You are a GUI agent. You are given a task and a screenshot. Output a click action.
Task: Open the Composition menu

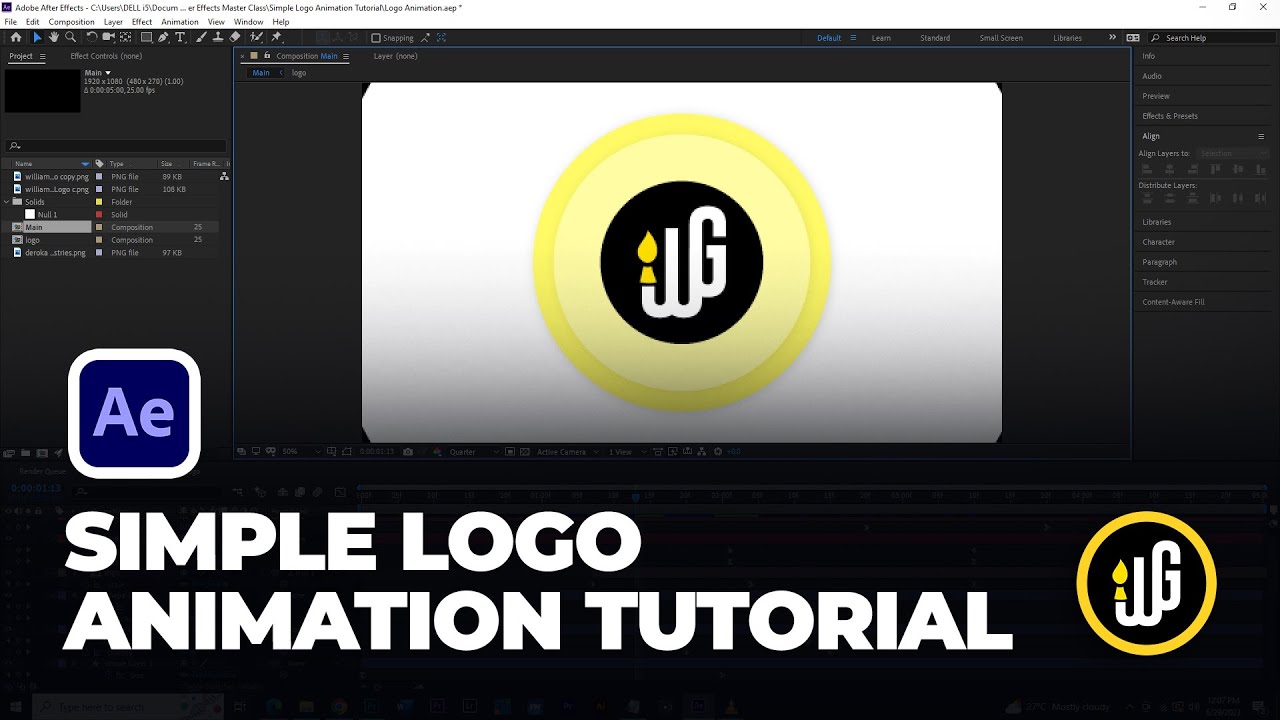coord(71,22)
